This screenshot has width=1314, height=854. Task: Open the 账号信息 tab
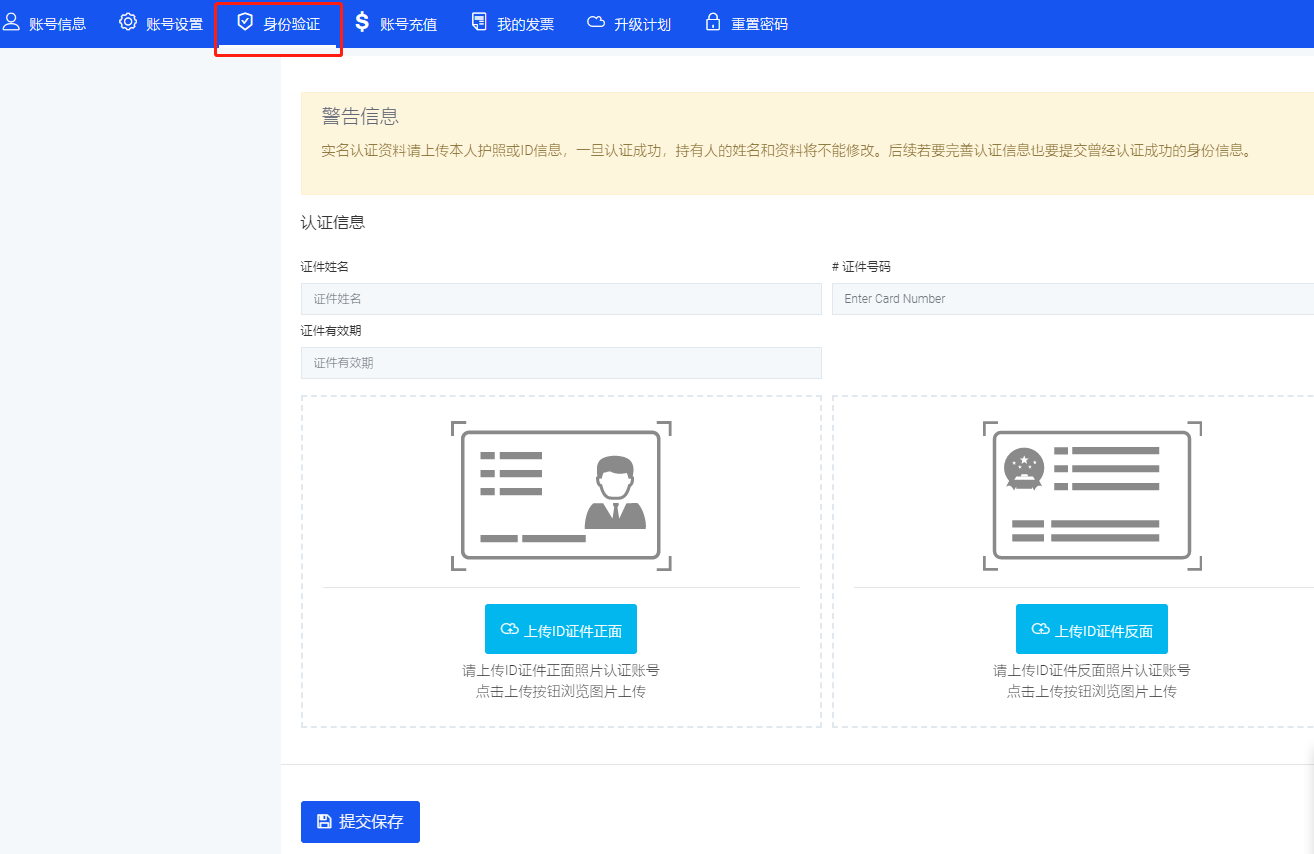[x=45, y=23]
